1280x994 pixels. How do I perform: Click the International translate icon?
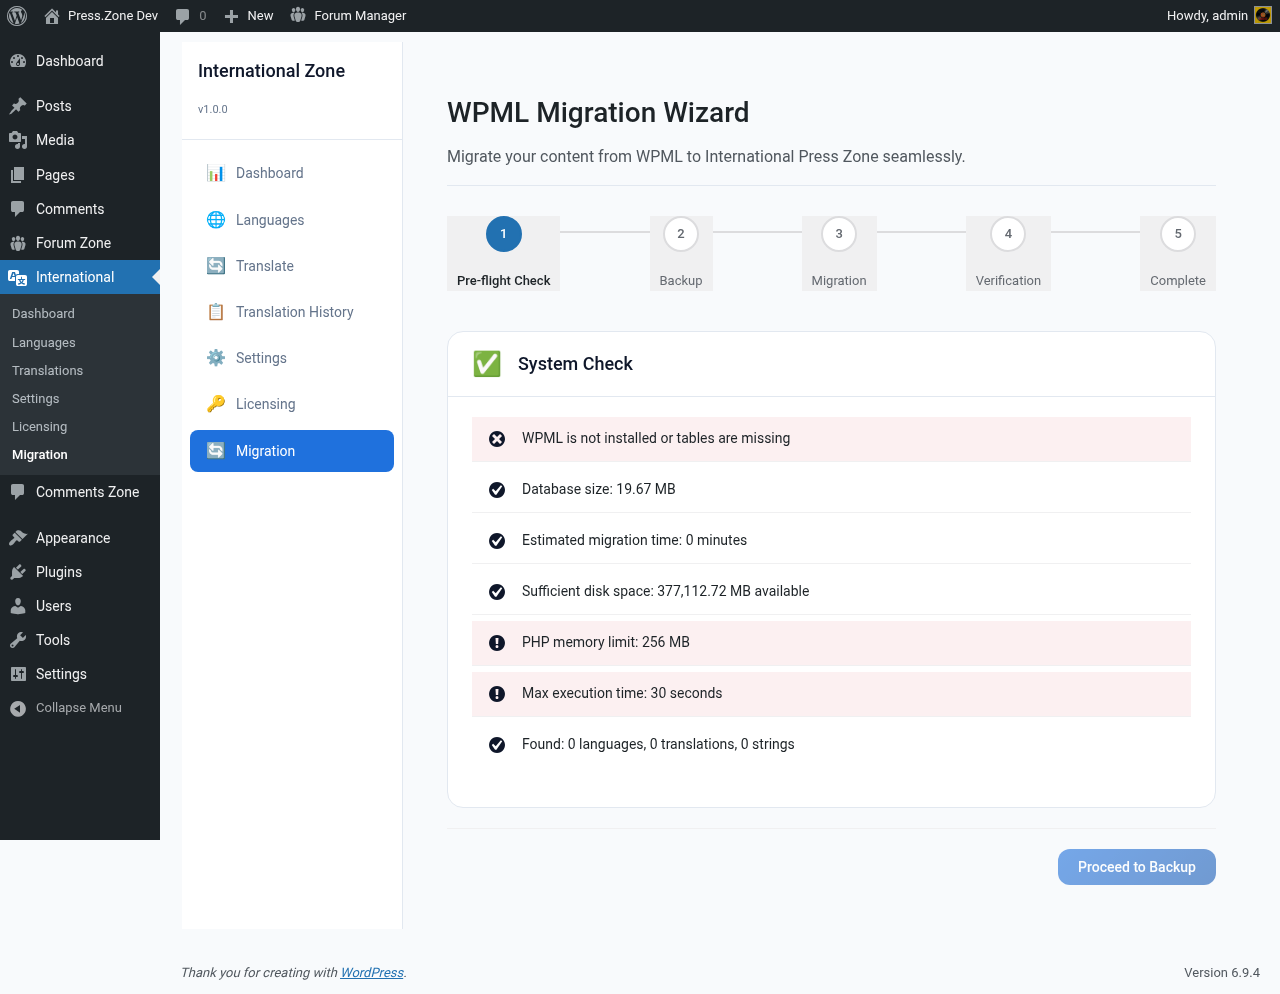18,277
